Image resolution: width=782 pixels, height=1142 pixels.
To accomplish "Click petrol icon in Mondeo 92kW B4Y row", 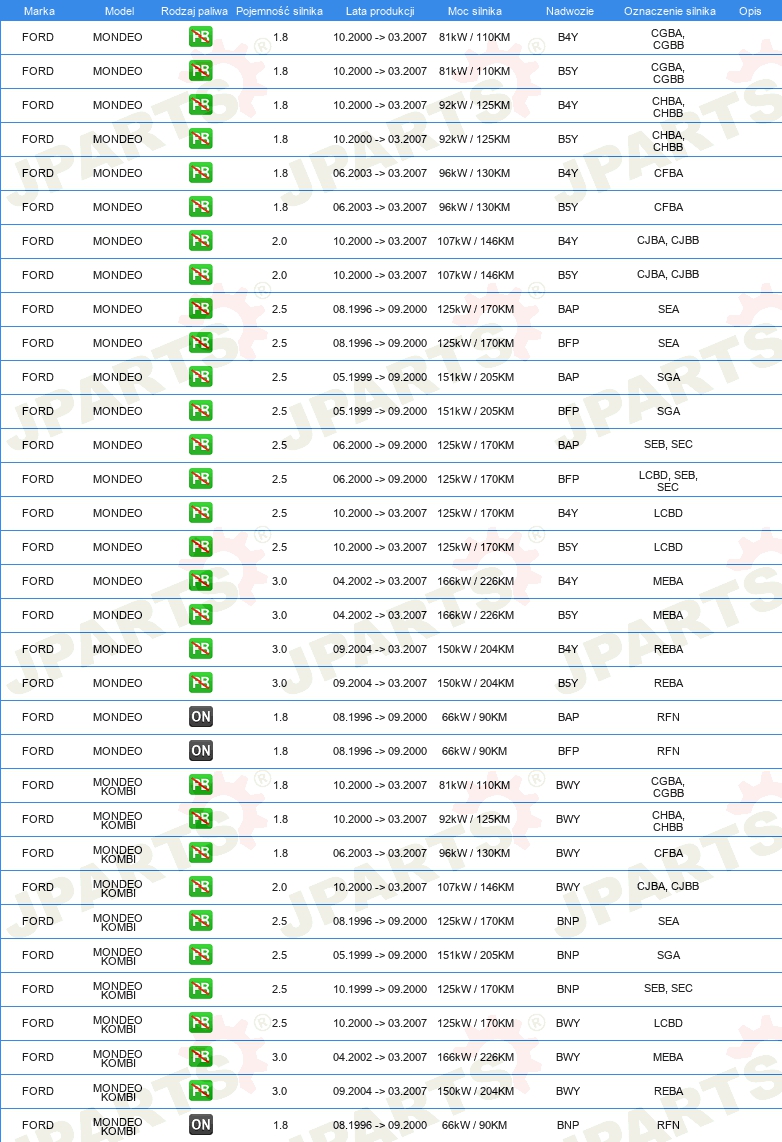I will (x=200, y=105).
